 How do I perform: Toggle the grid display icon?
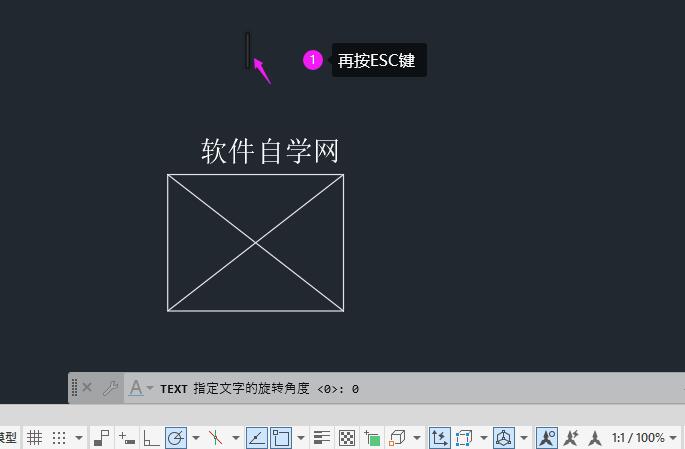tap(35, 437)
